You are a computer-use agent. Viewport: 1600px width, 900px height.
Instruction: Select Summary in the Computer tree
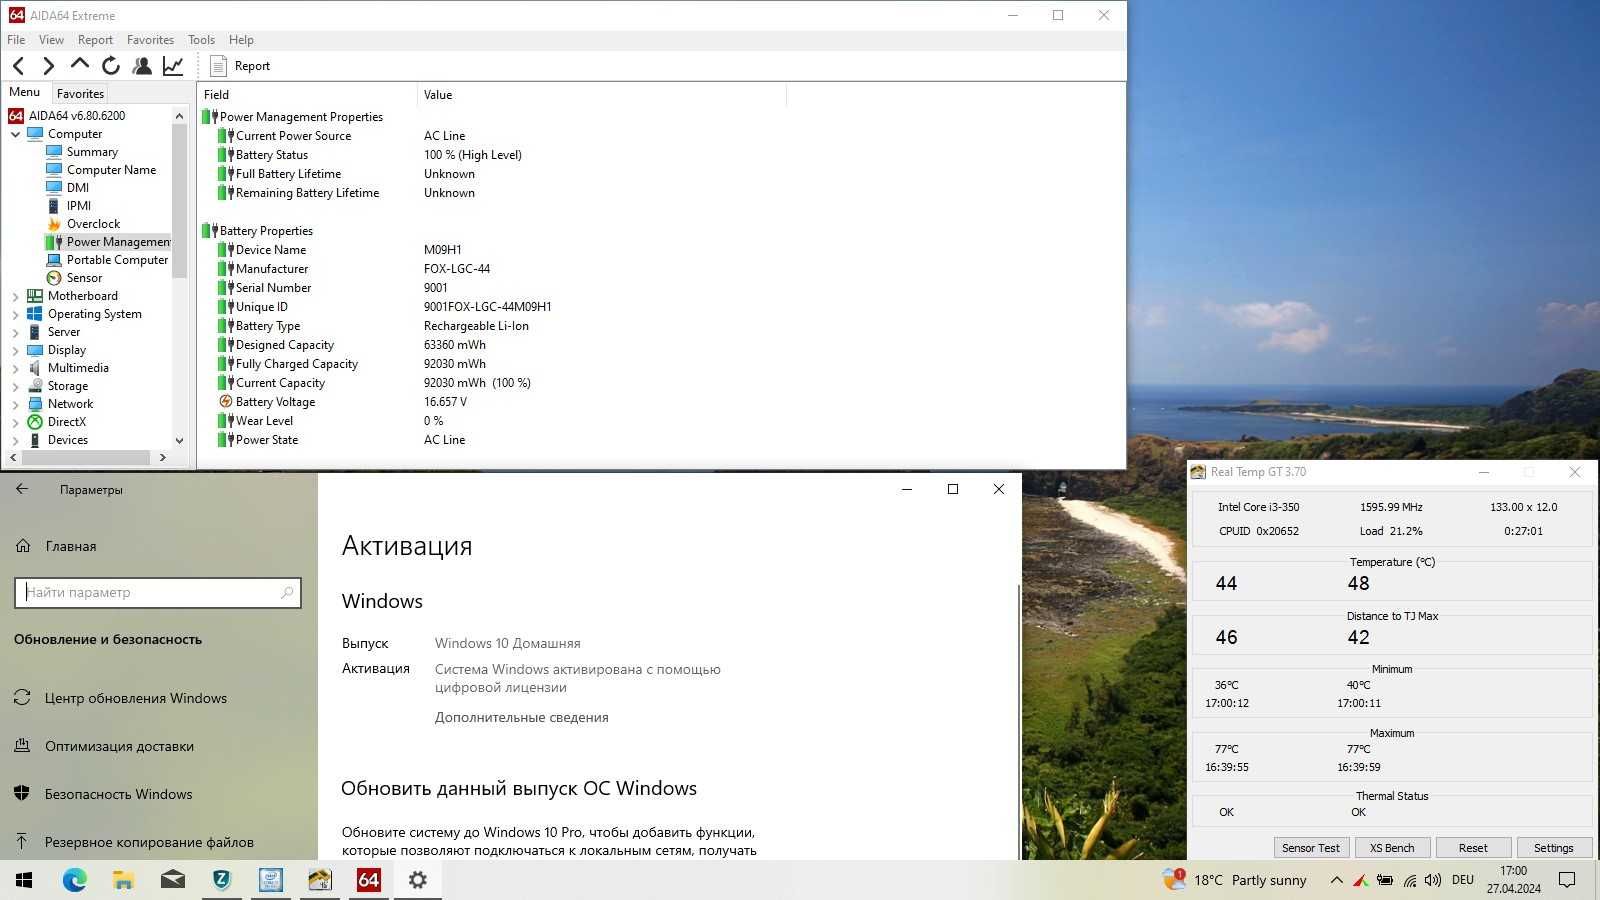pos(92,152)
